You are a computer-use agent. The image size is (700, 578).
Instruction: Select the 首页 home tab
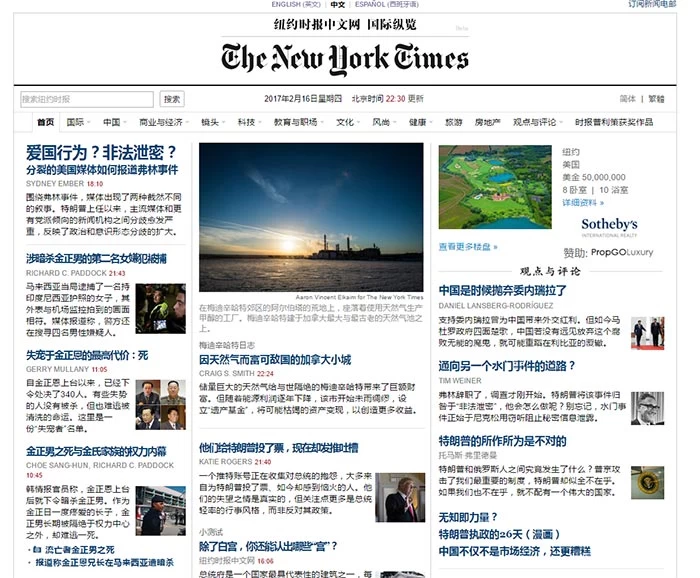(46, 122)
